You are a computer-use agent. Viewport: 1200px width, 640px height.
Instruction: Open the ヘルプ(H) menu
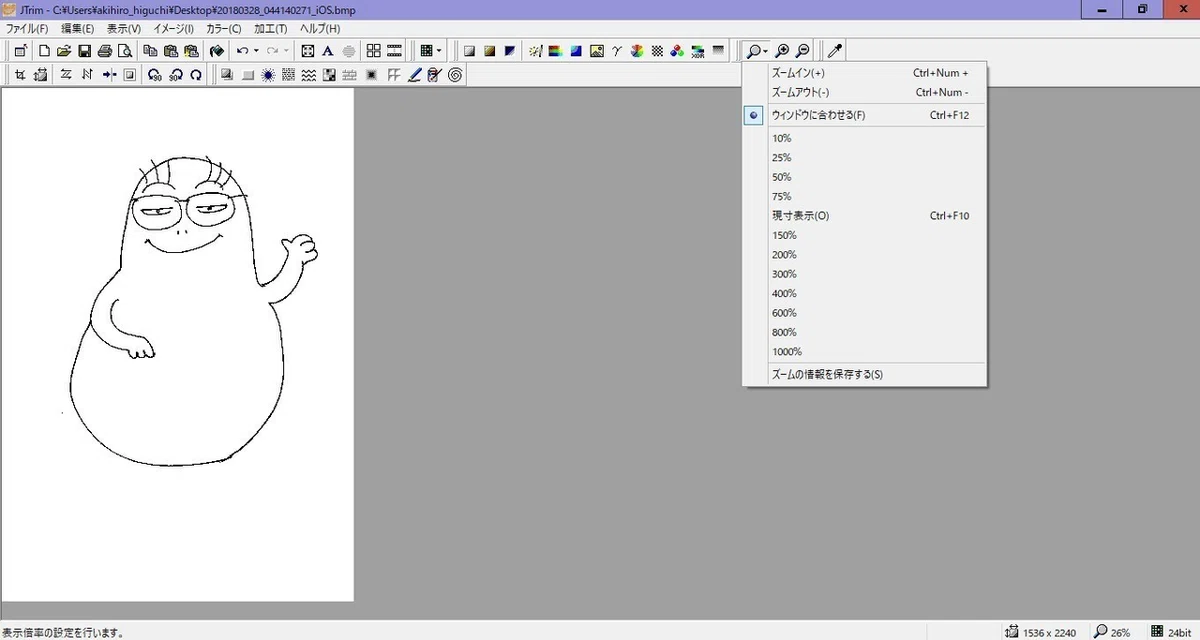(x=320, y=29)
